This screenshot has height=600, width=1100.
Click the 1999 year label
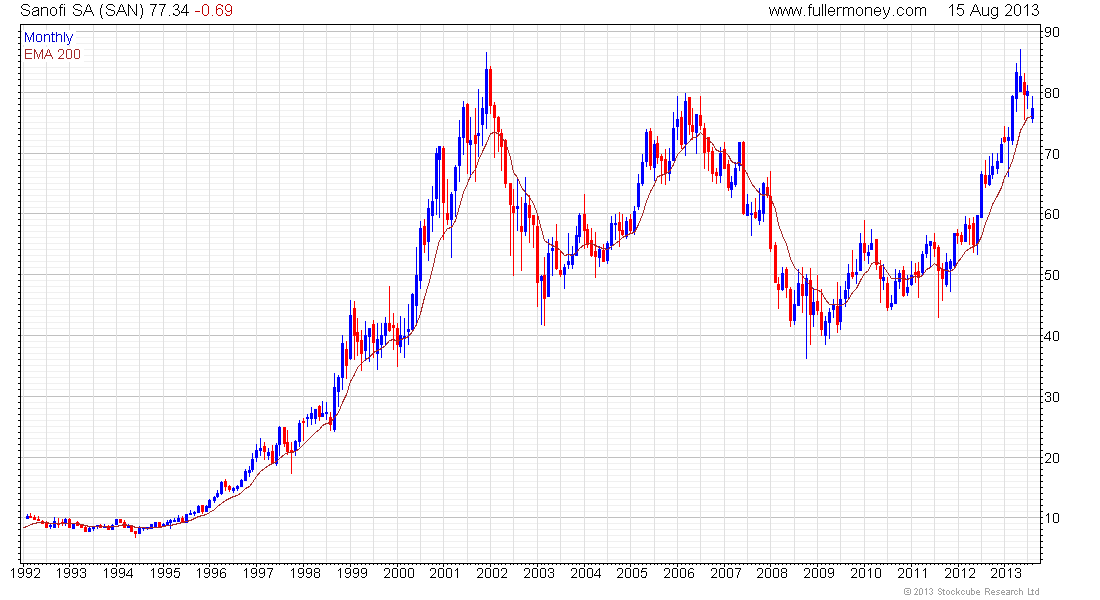pos(351,573)
